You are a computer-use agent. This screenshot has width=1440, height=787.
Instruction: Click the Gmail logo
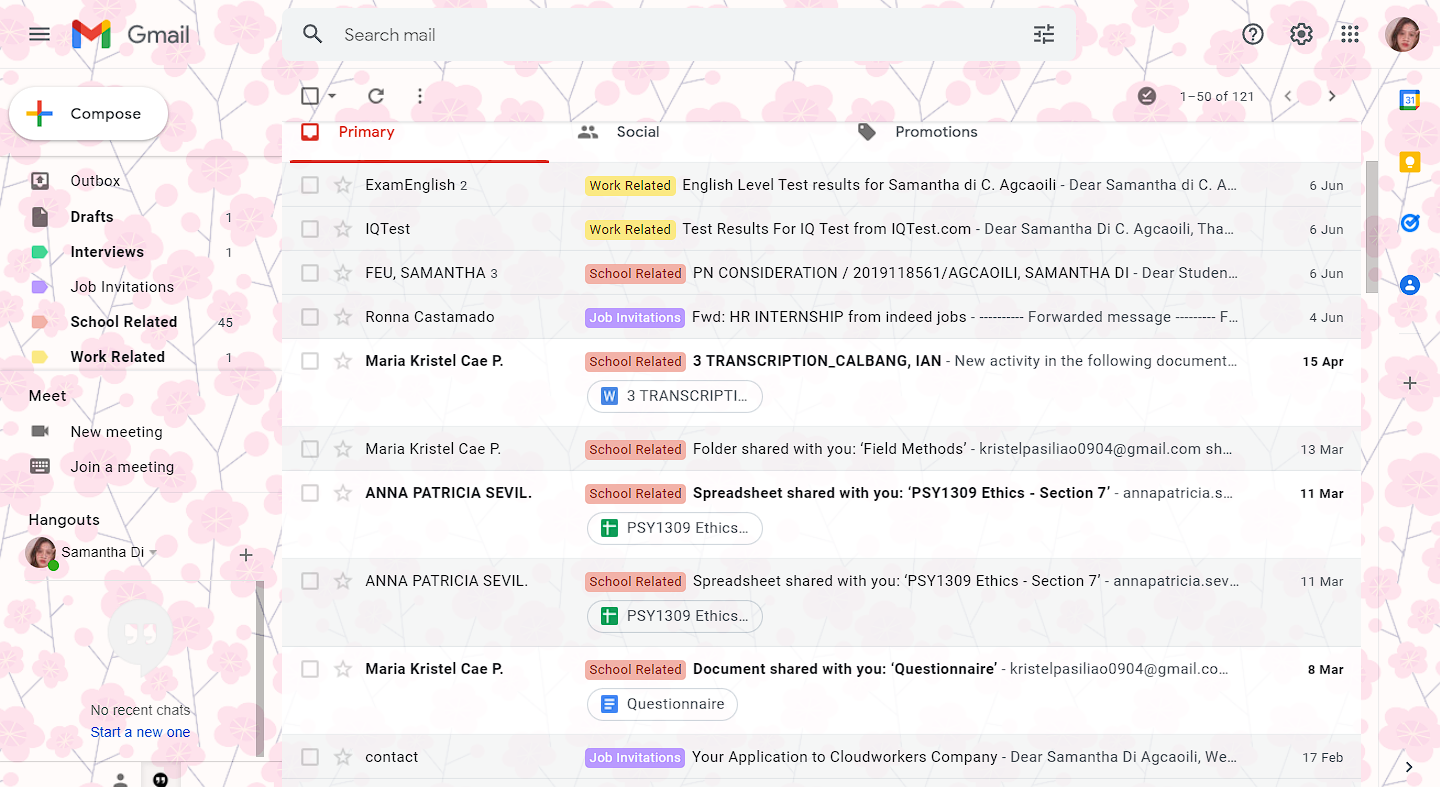point(131,34)
